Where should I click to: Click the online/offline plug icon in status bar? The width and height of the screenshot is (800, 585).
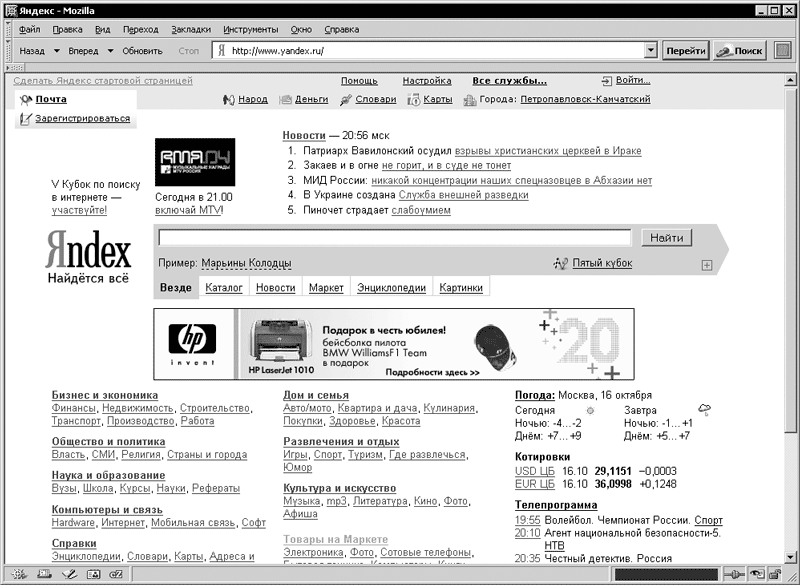pos(735,574)
